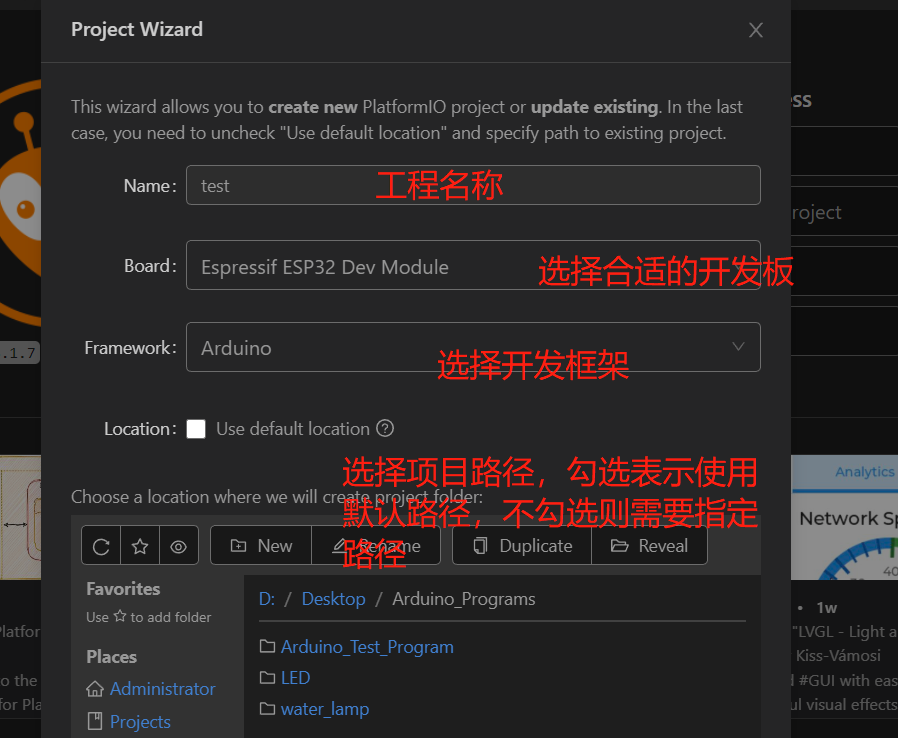Click the Administrator home icon
This screenshot has height=738, width=898.
tap(95, 689)
